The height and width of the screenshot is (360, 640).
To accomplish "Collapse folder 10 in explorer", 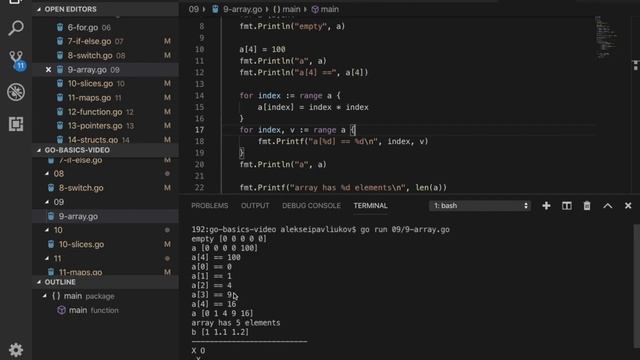I will [47, 230].
